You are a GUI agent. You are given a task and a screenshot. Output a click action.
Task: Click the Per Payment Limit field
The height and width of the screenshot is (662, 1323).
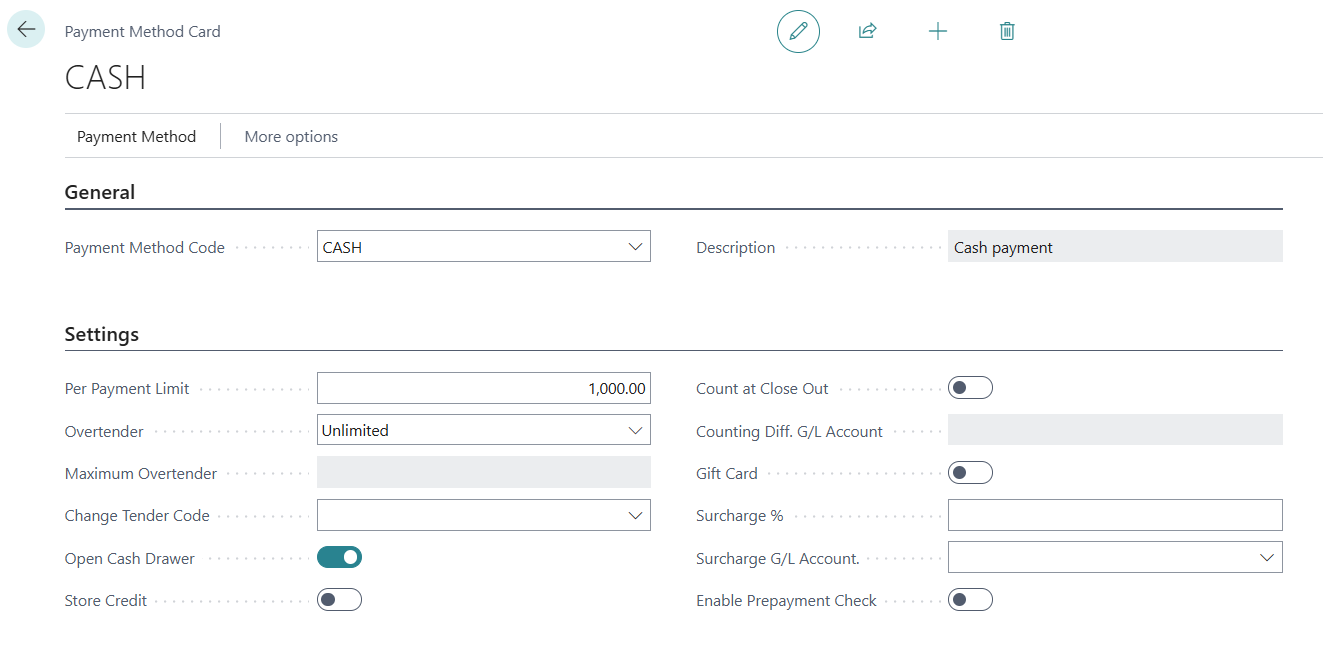coord(484,388)
